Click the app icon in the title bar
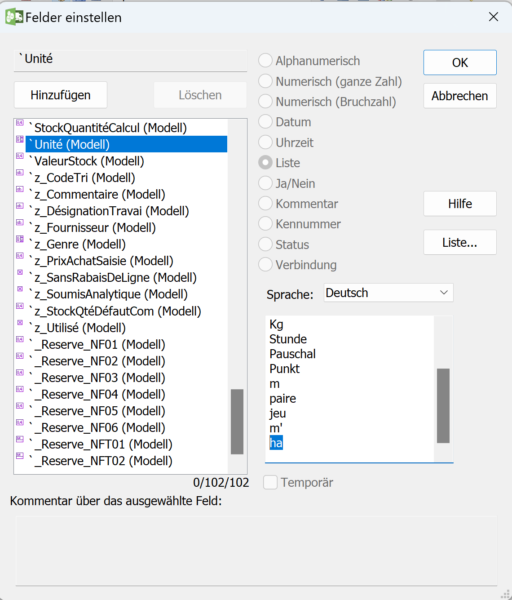The width and height of the screenshot is (512, 600). point(14,17)
